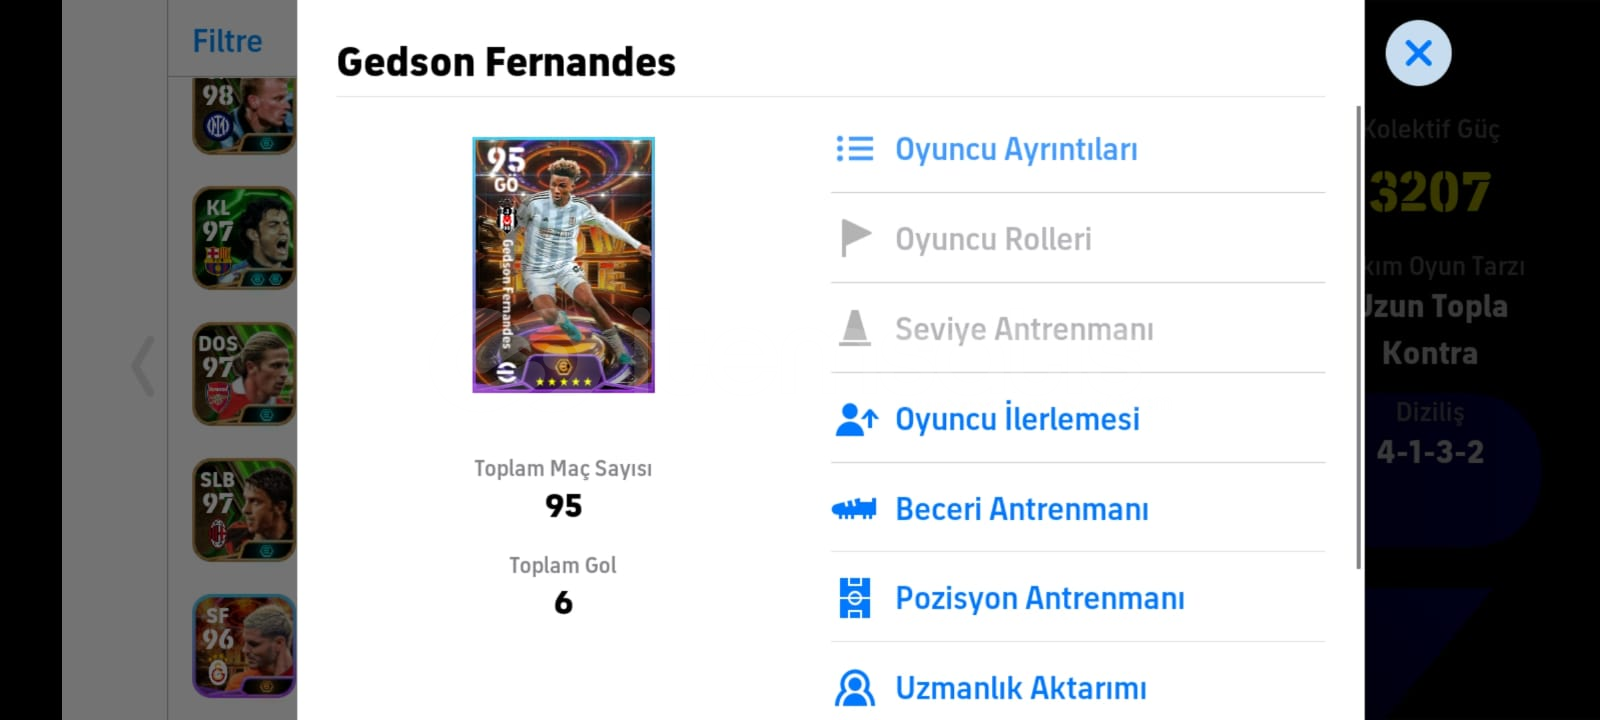Screen dimensions: 1600x720
Task: Click Uzmanlık Aktarımı text label
Action: click(1020, 688)
